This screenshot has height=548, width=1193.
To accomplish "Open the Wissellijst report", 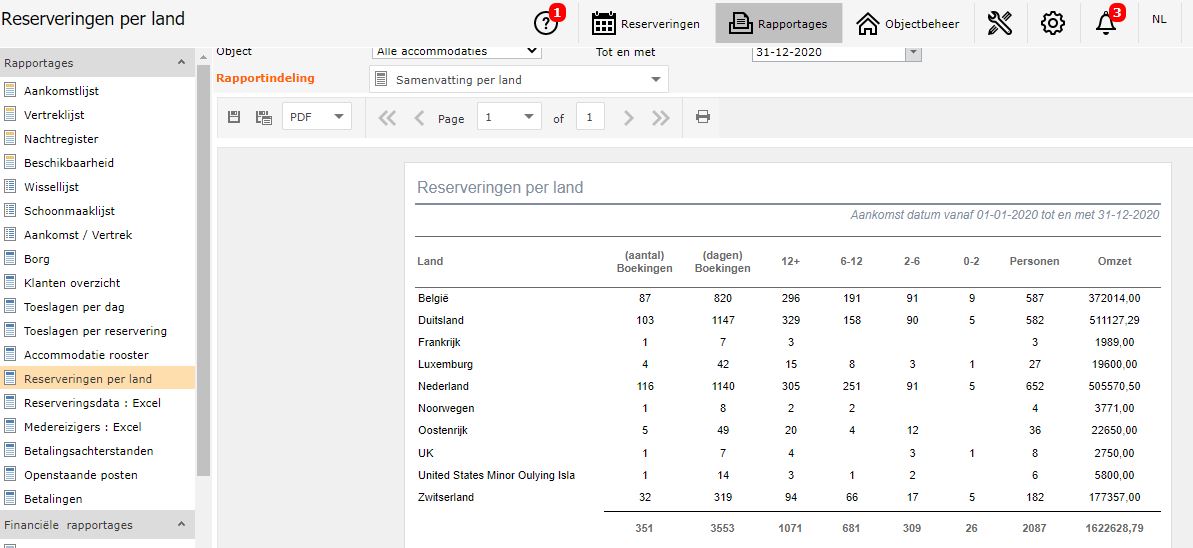I will coord(51,186).
